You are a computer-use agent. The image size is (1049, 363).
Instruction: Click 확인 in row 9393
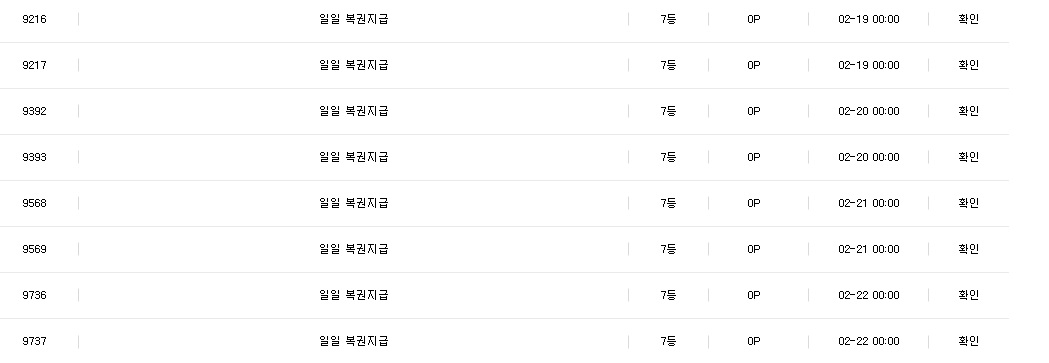tap(968, 157)
